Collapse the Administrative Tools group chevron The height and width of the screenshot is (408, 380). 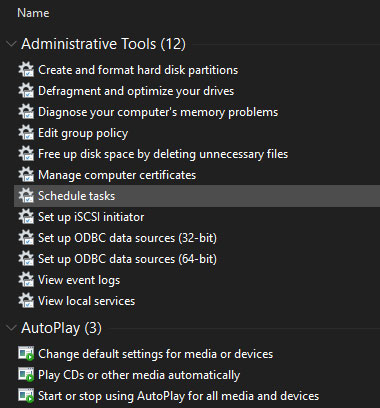[11, 44]
